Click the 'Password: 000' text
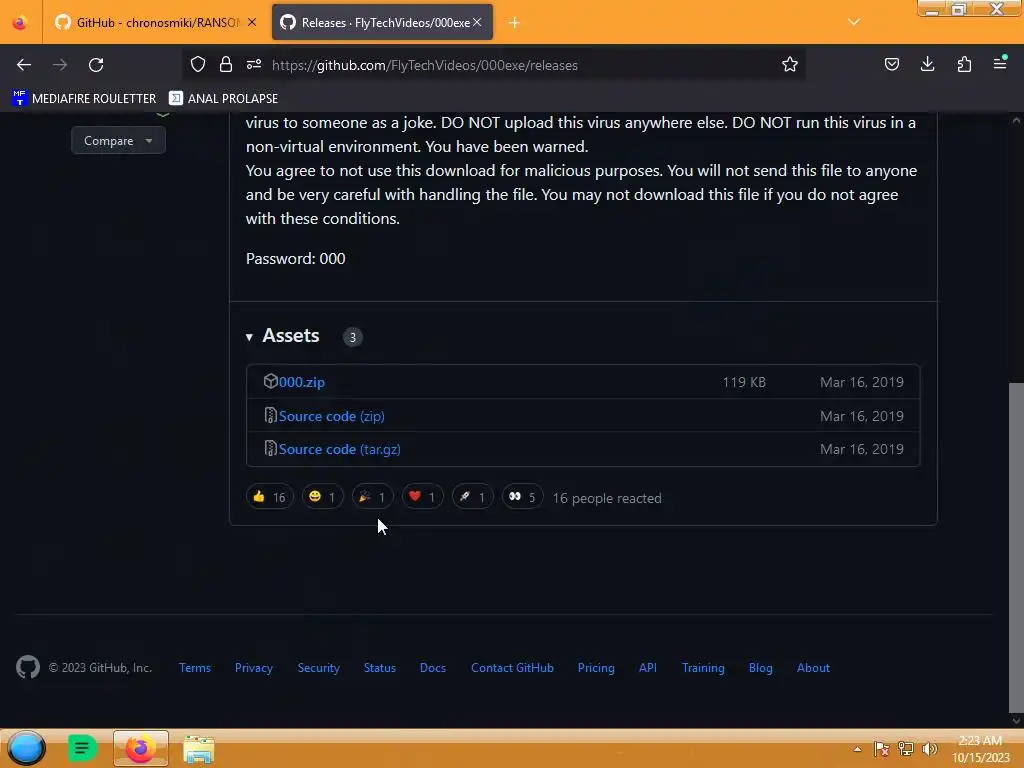The height and width of the screenshot is (768, 1024). coord(295,258)
